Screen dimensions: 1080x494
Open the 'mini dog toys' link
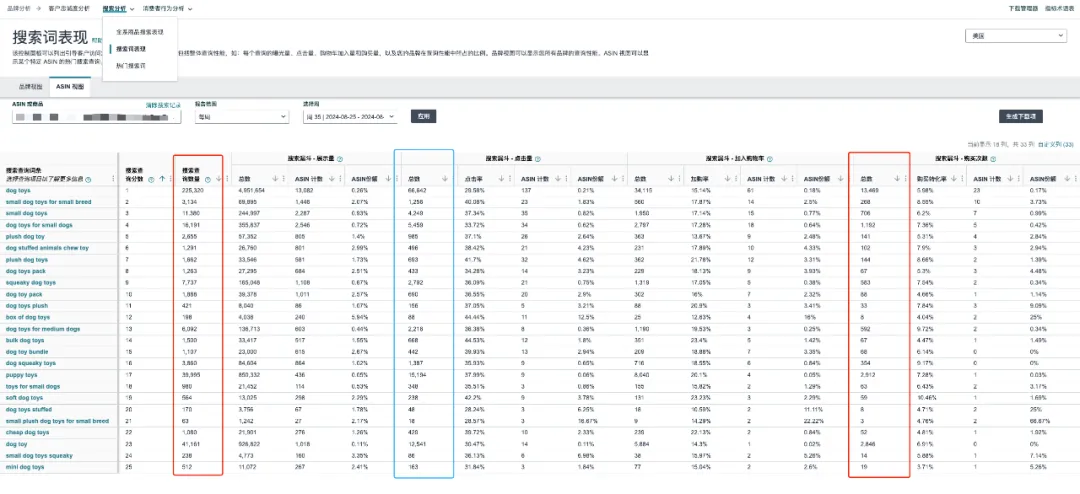click(25, 467)
